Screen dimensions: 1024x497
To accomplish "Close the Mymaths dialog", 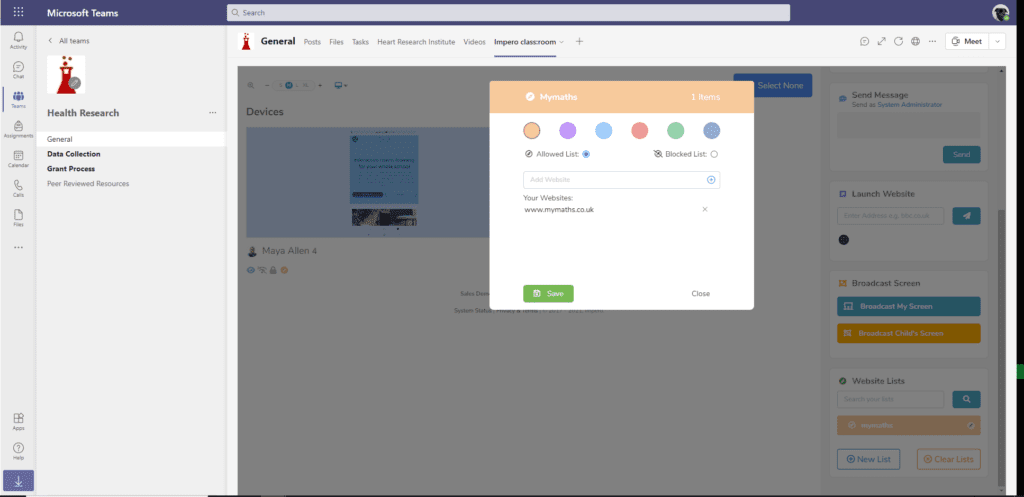I will [x=701, y=294].
